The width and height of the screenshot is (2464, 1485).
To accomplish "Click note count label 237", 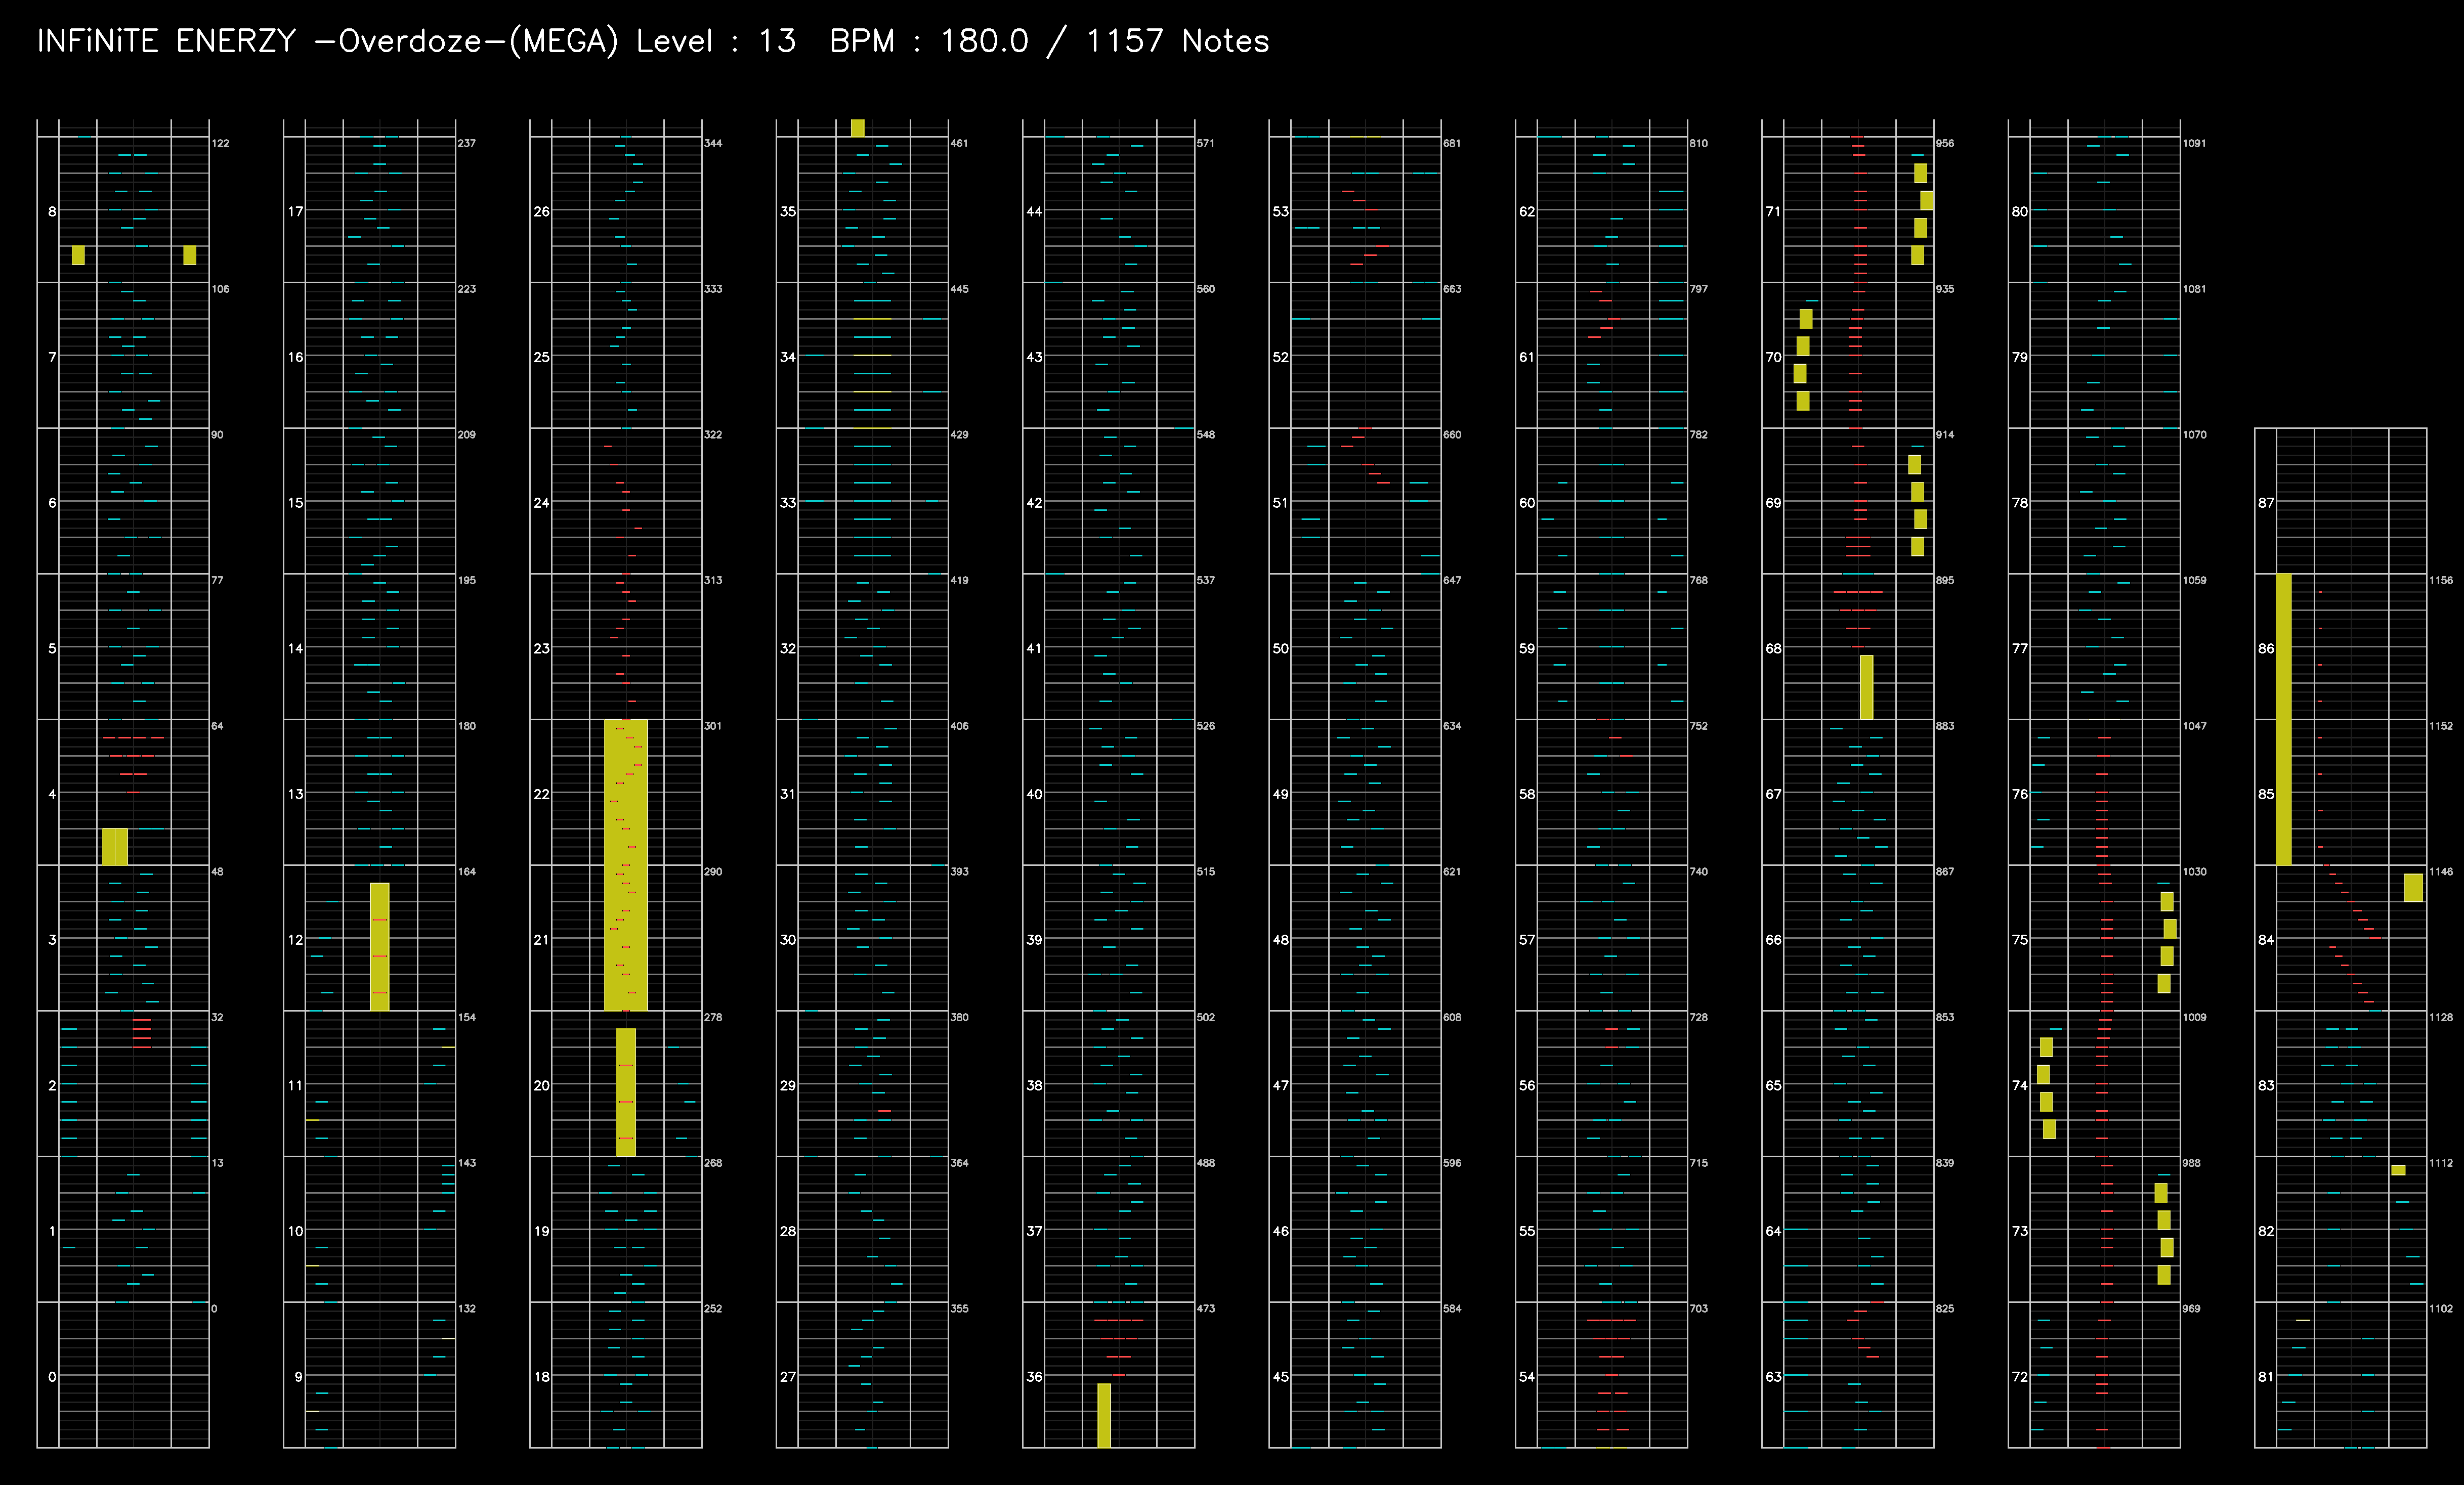I will [467, 143].
